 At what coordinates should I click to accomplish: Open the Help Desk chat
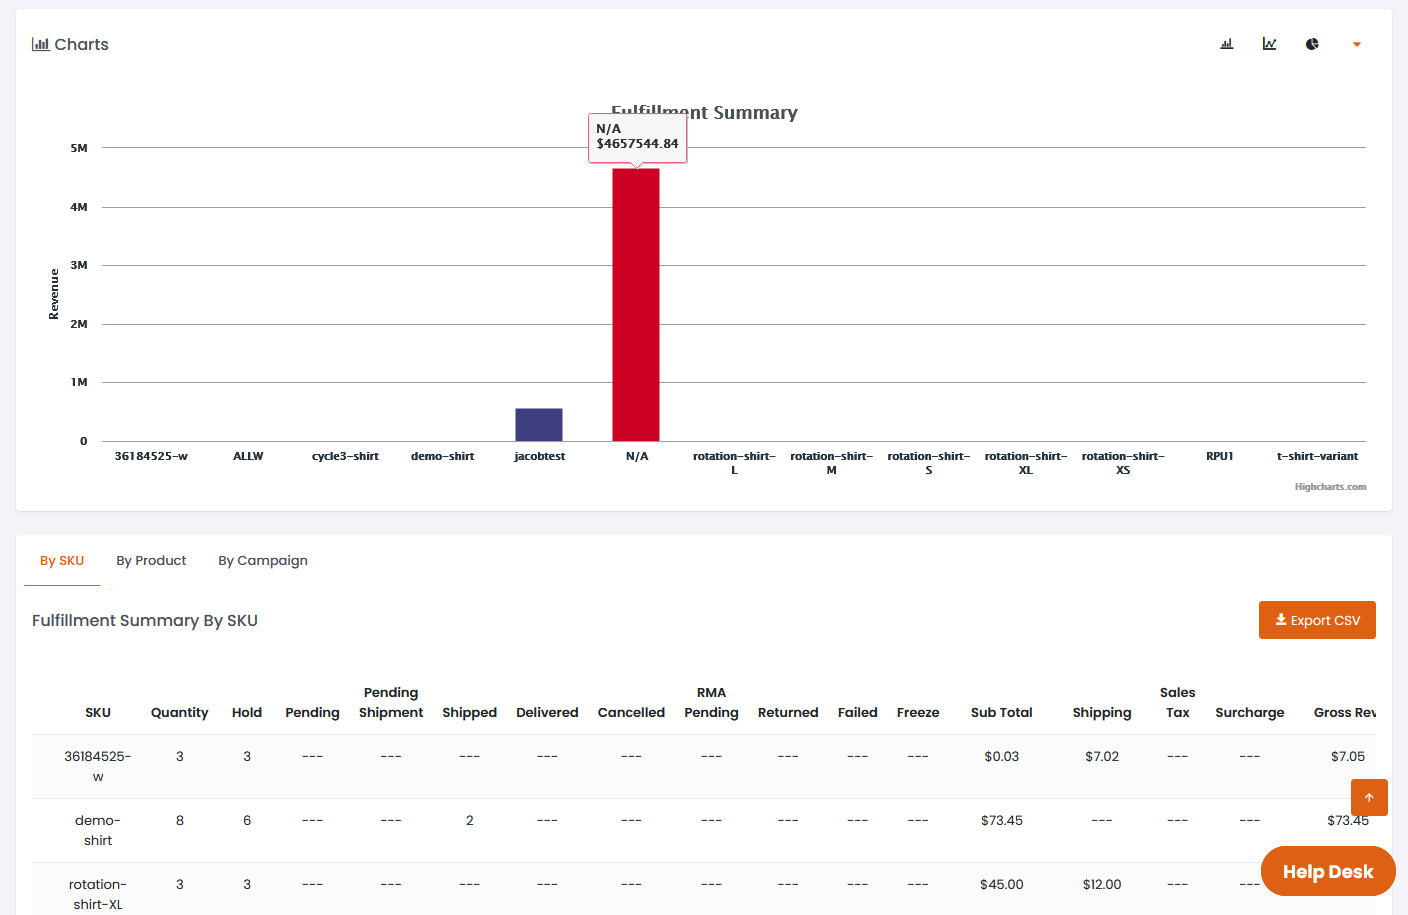coord(1328,872)
